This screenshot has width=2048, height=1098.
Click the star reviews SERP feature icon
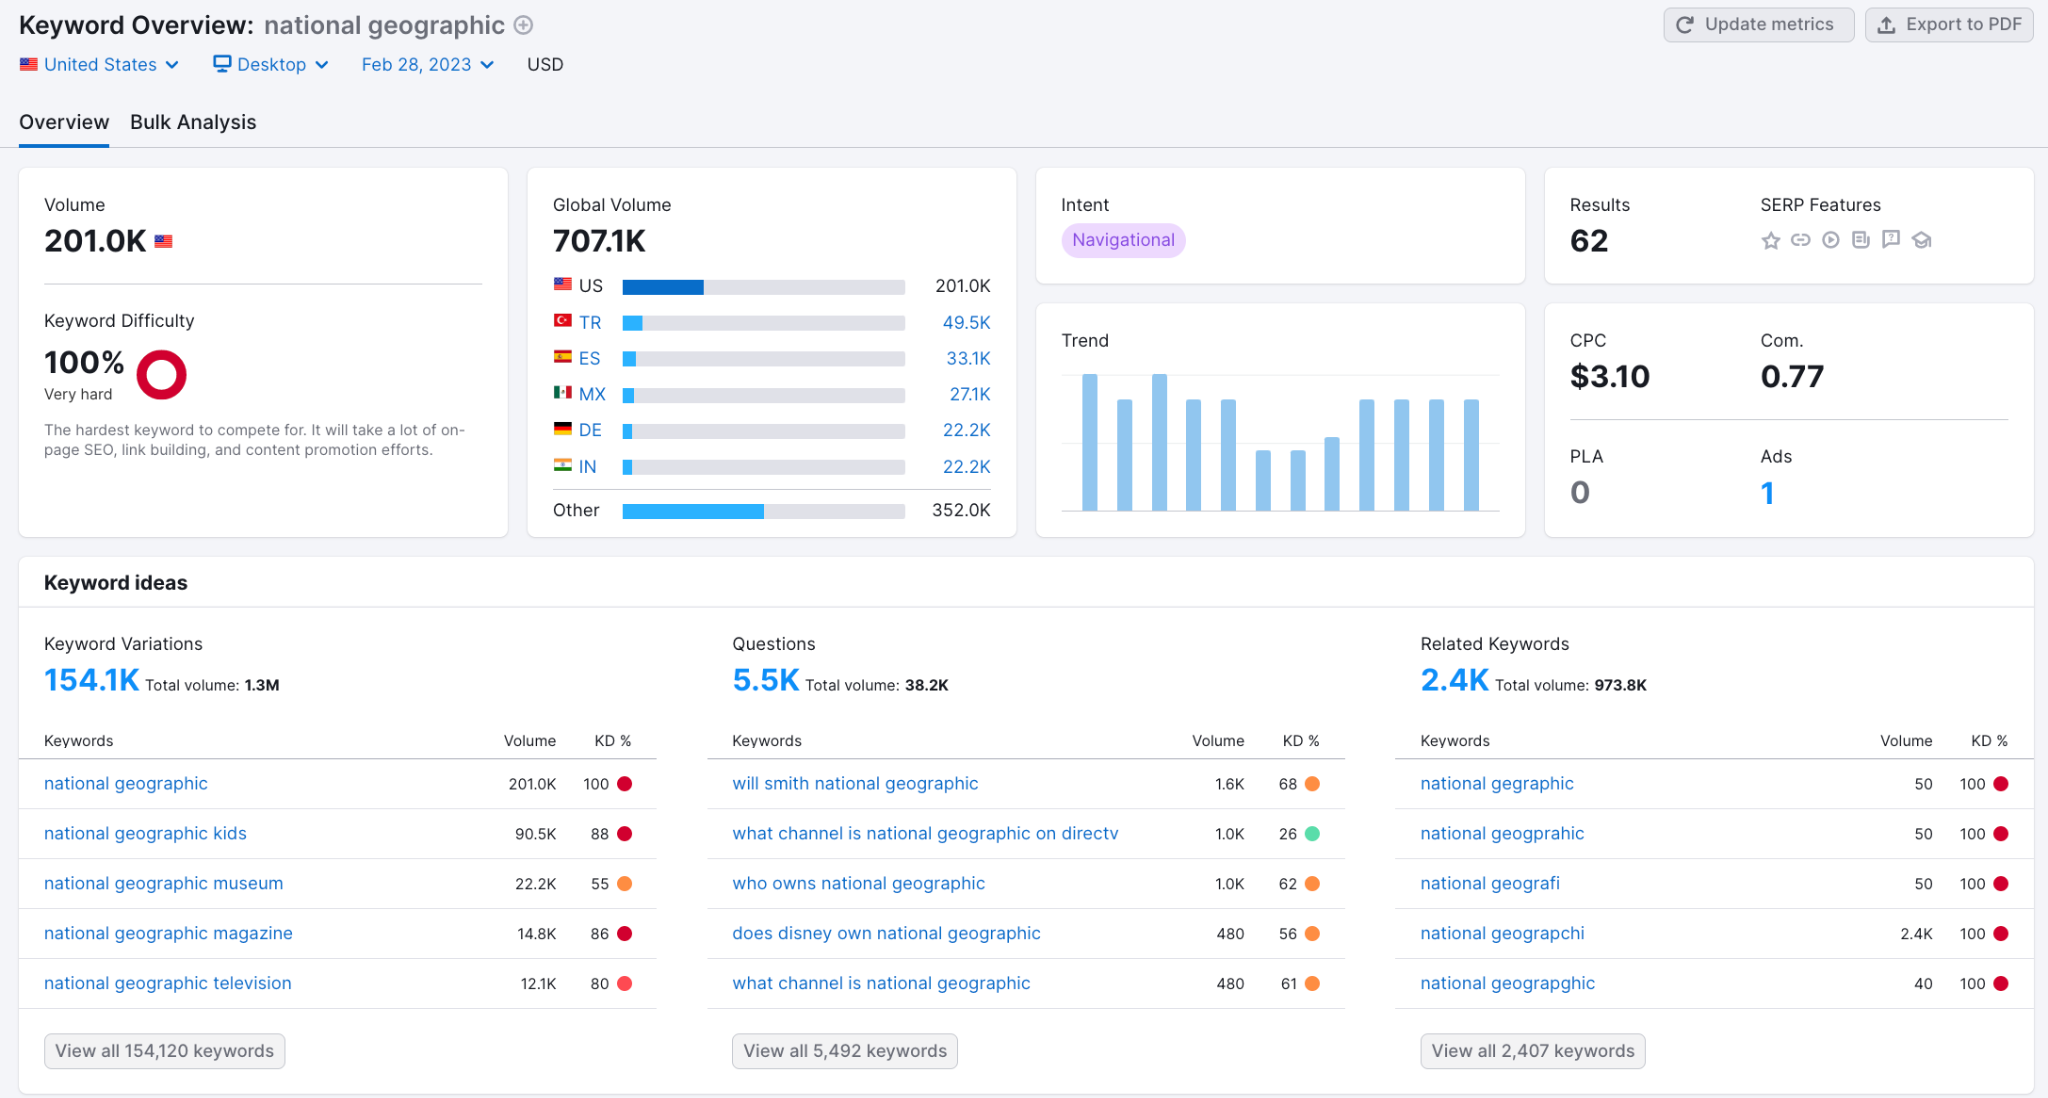tap(1771, 240)
